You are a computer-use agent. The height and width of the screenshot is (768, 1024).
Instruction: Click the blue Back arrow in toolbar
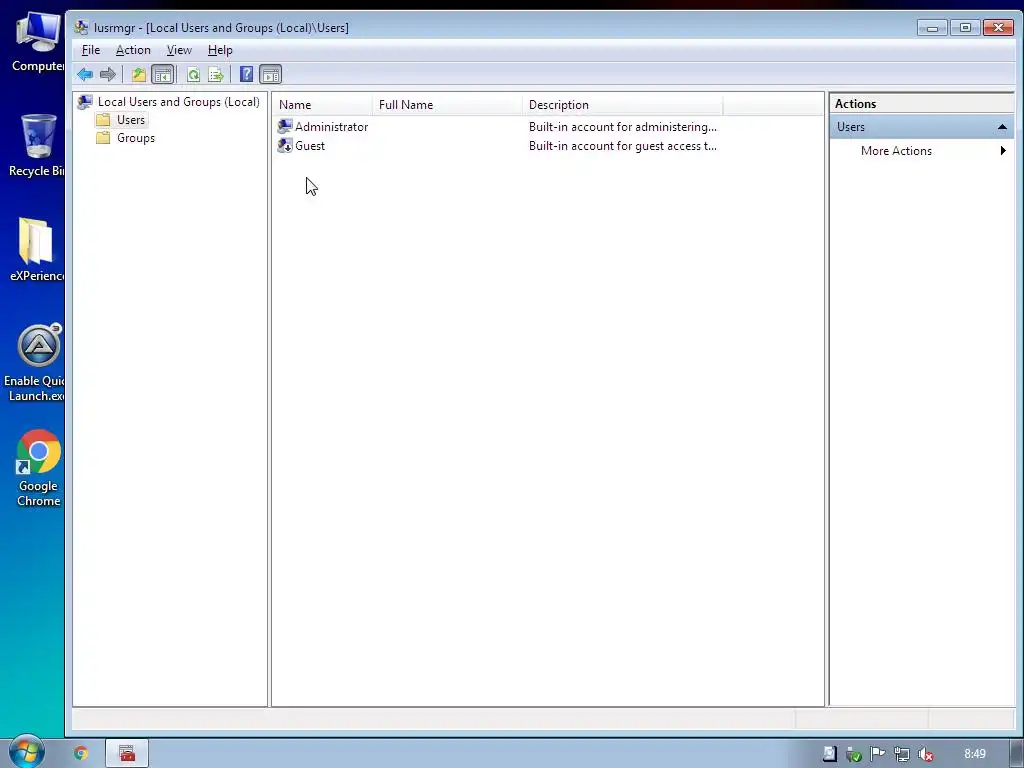point(85,74)
